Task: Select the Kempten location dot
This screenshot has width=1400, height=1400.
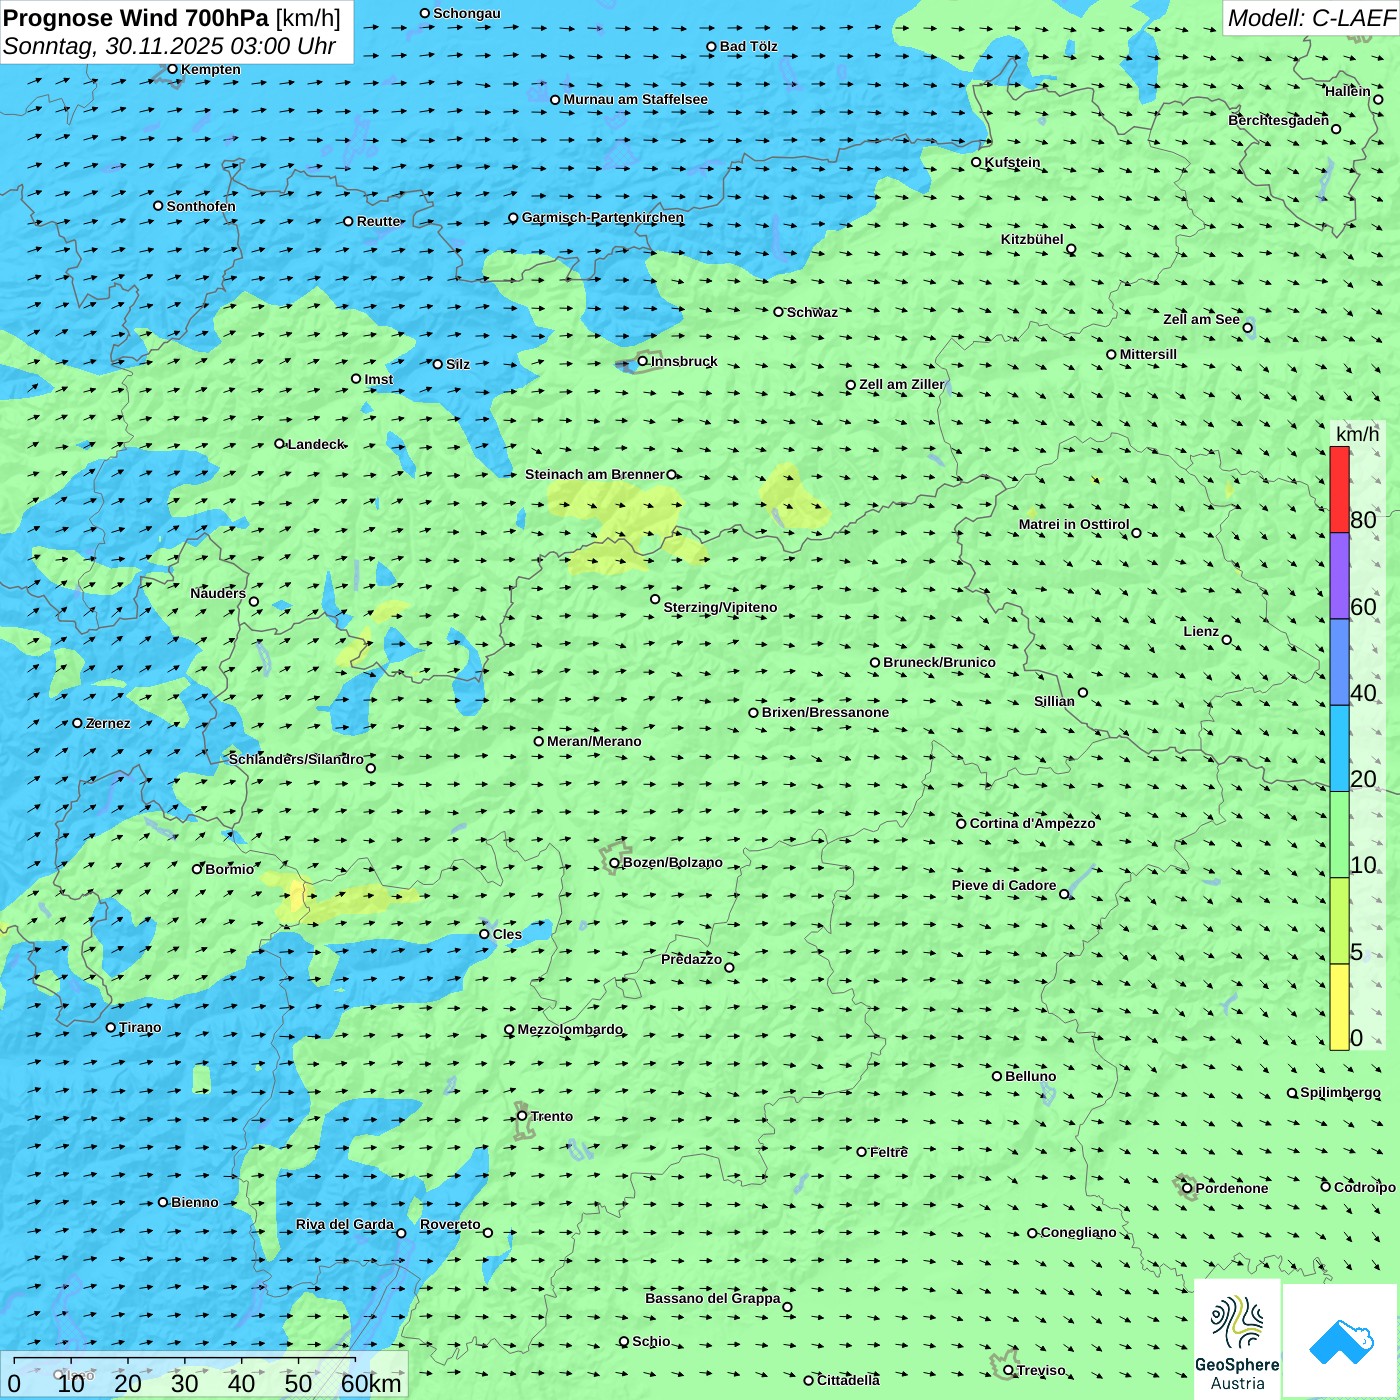Action: point(173,69)
